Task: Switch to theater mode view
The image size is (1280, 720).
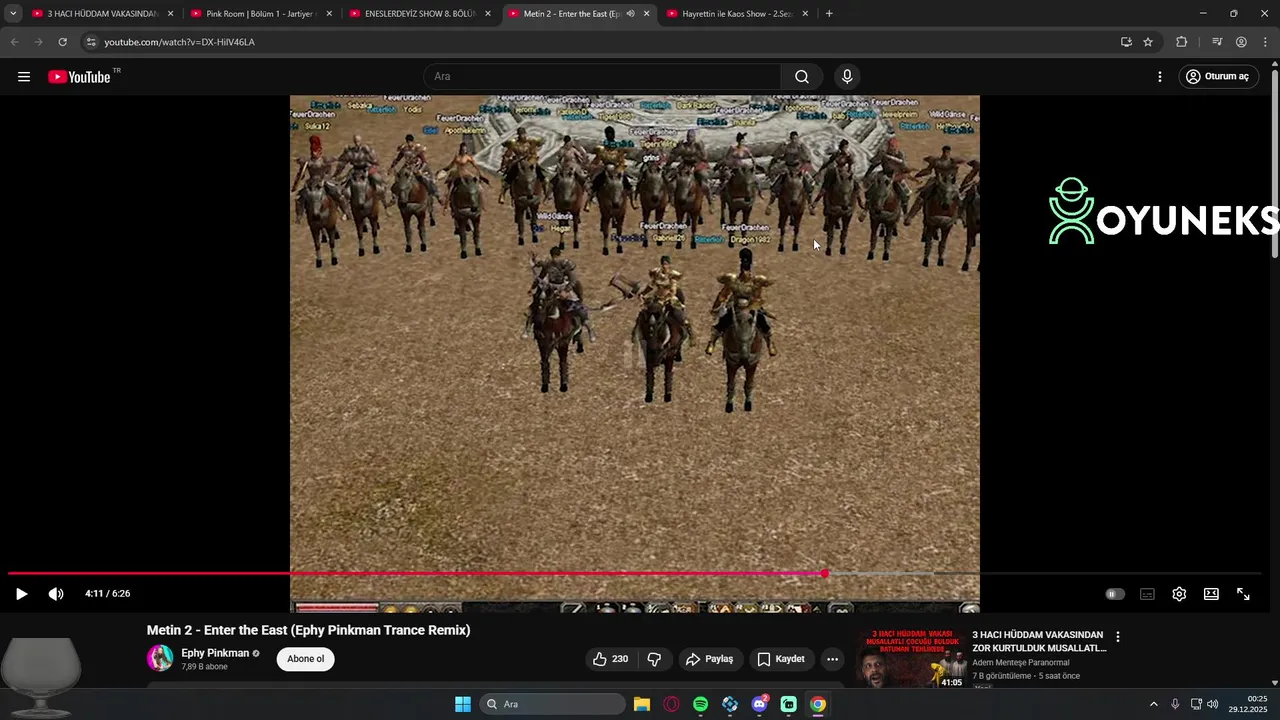Action: pos(1211,594)
